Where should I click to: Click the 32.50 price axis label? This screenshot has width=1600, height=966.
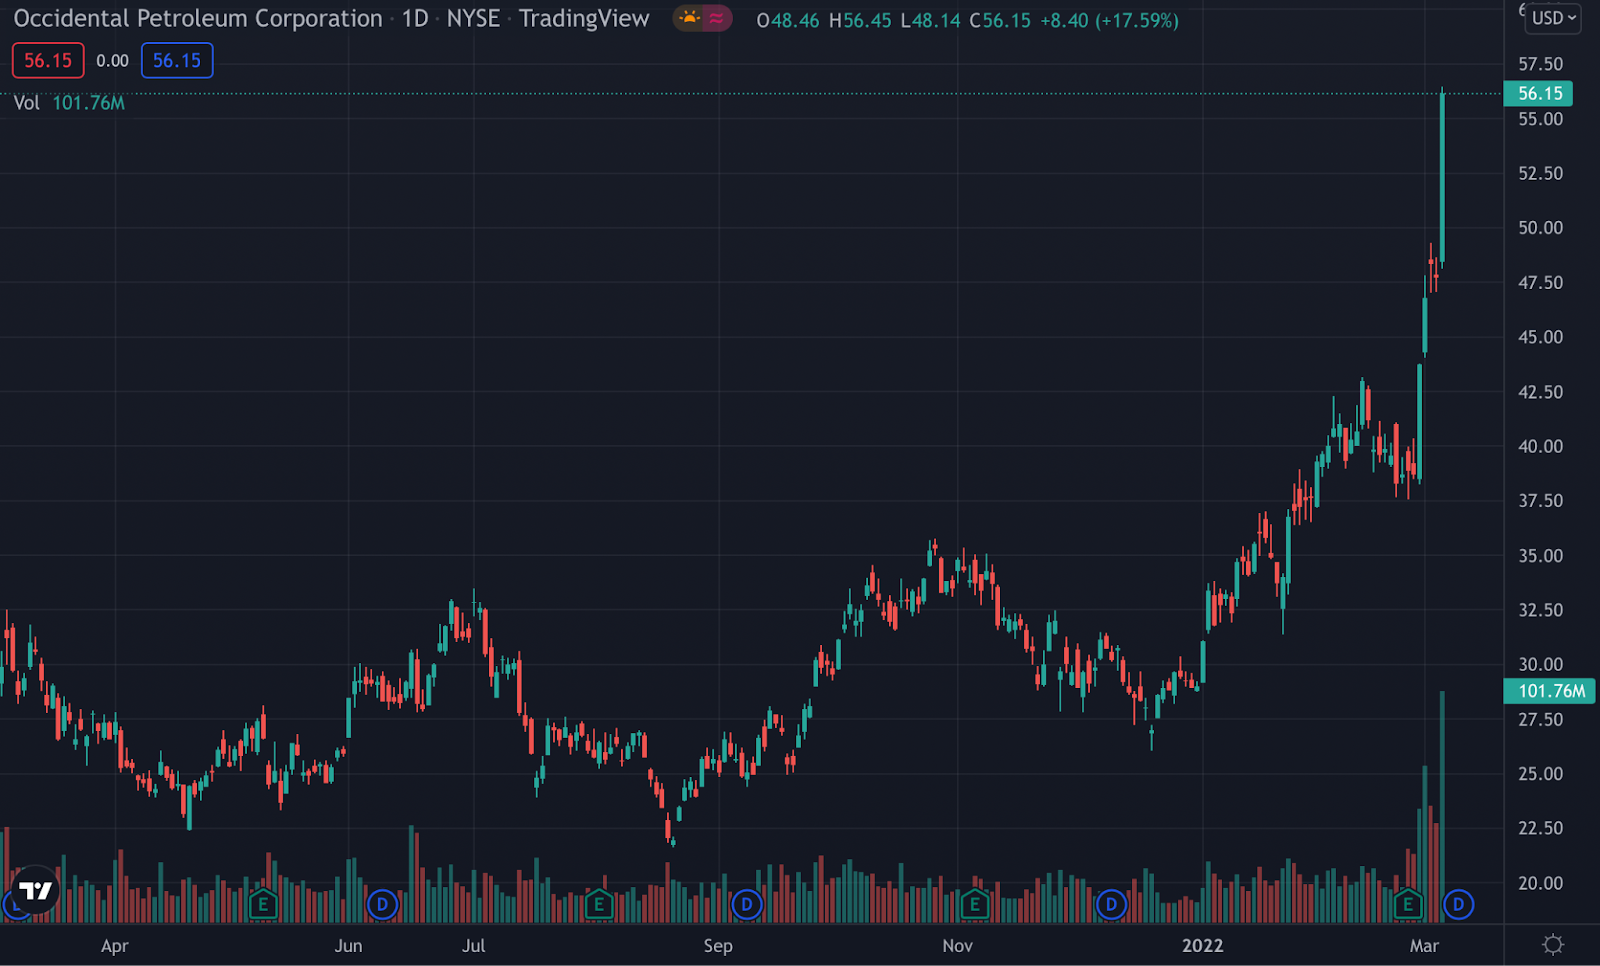coord(1540,610)
